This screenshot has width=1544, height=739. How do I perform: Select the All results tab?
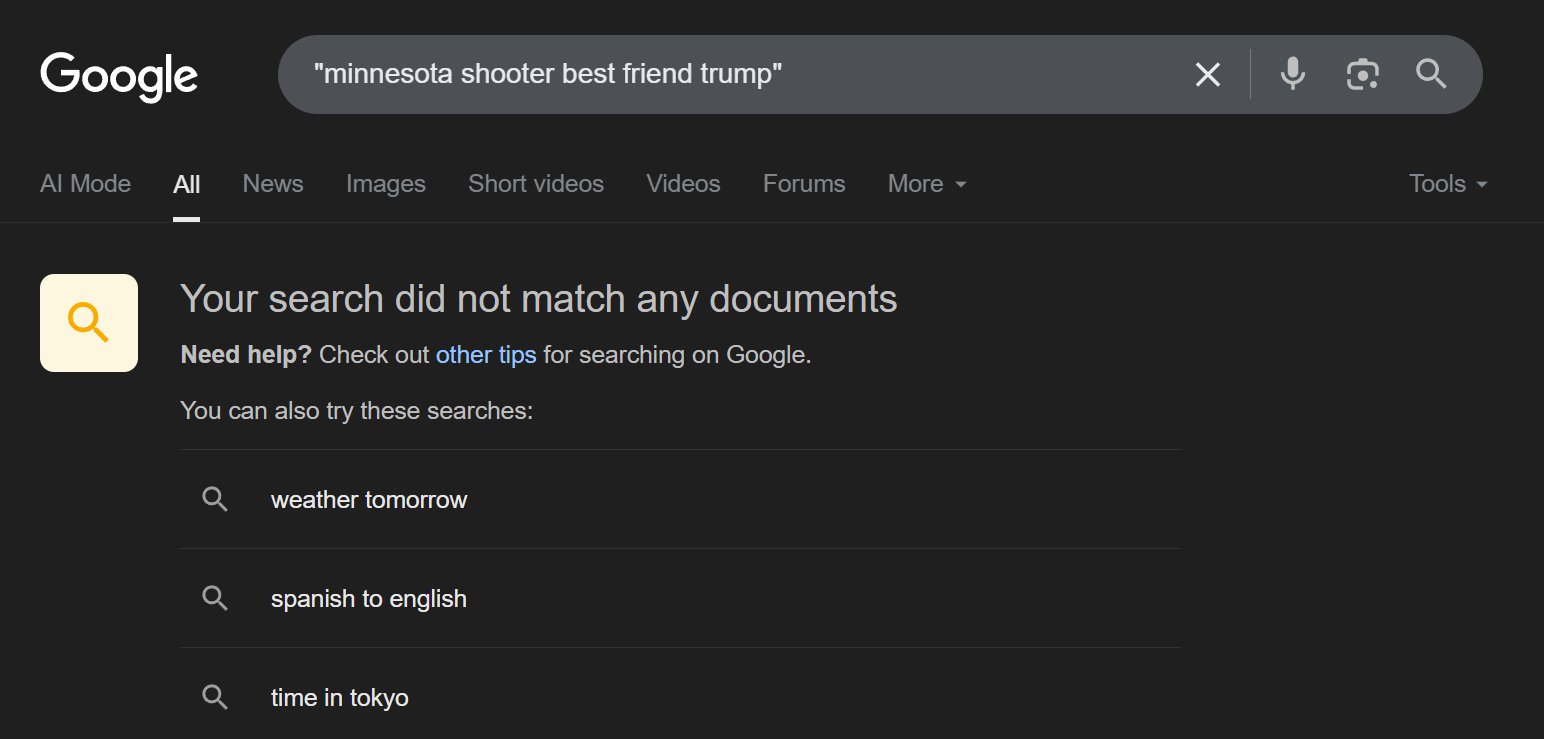[x=186, y=184]
